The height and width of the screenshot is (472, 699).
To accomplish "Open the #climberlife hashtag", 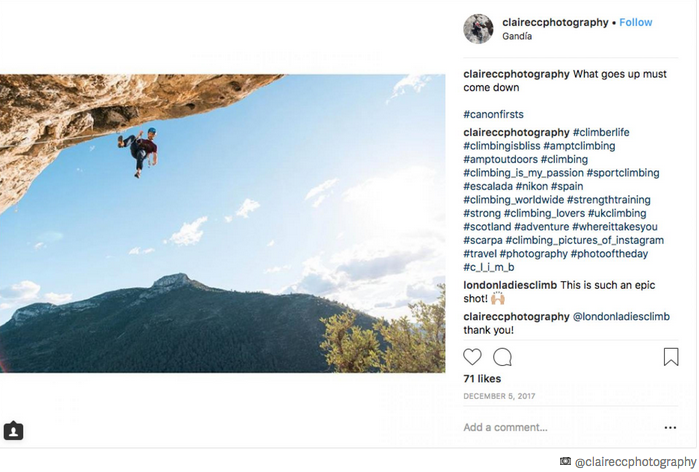I will coord(601,133).
